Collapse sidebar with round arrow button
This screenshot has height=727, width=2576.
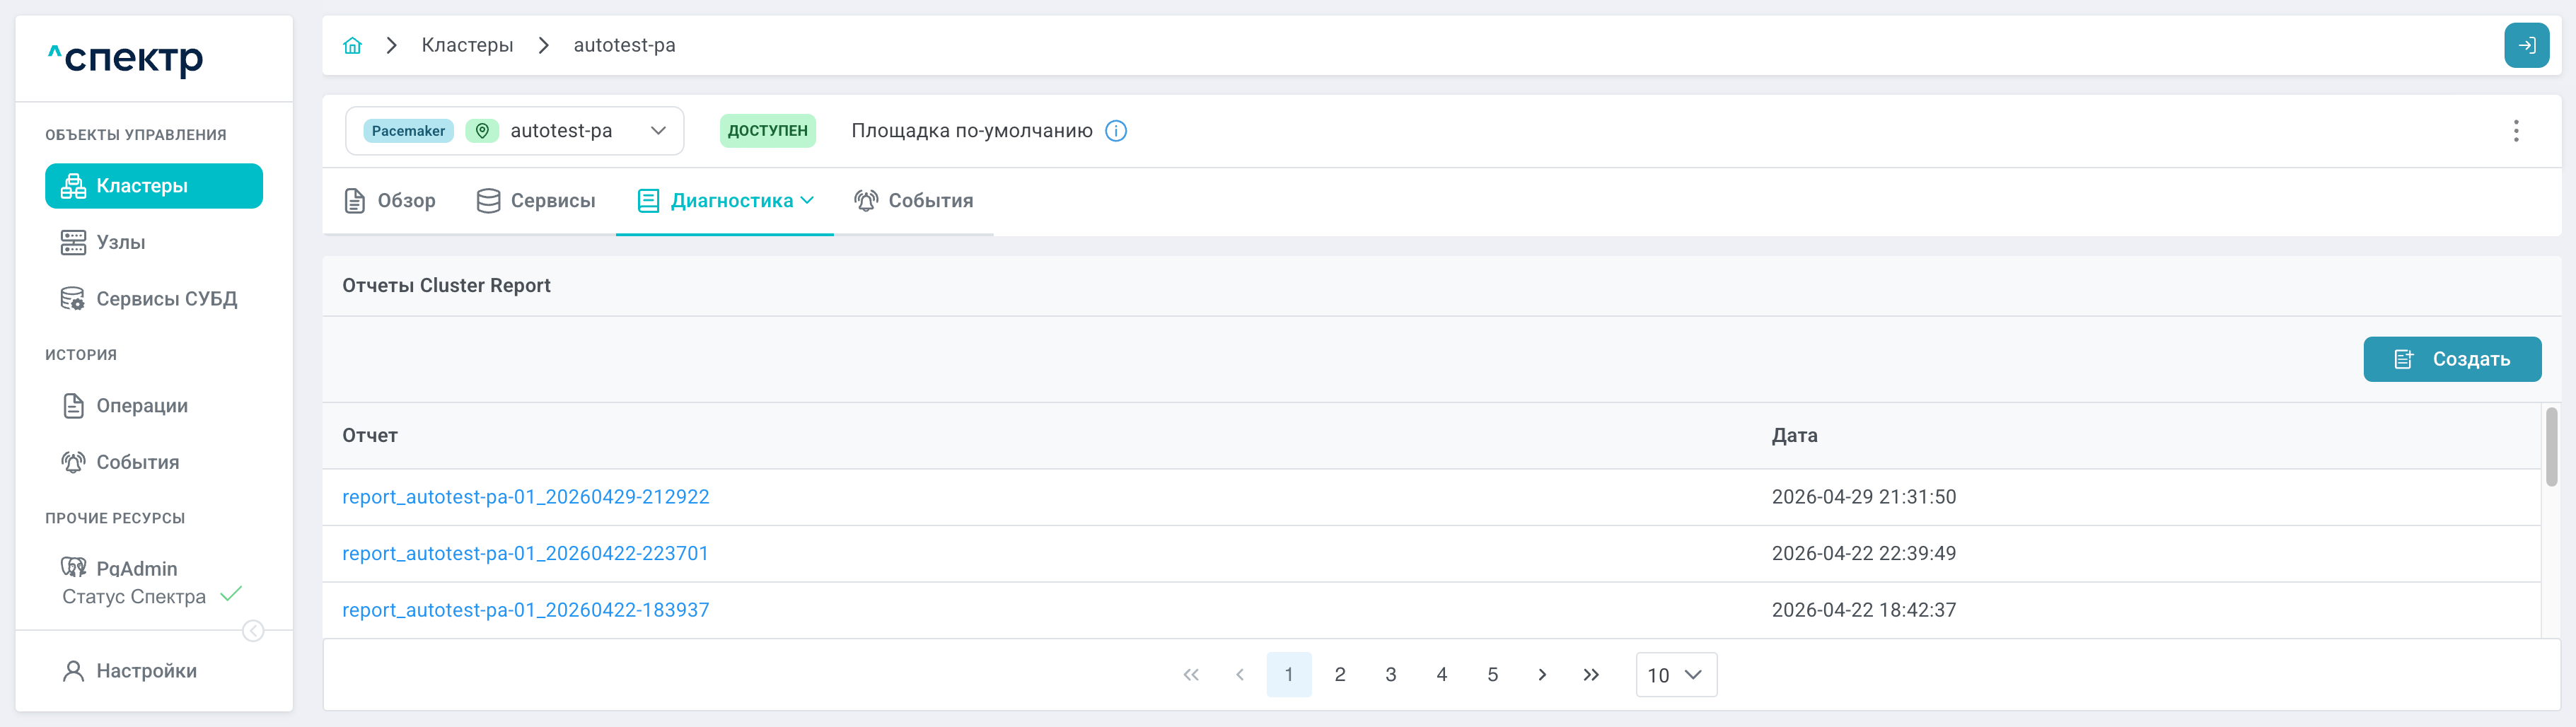tap(253, 631)
